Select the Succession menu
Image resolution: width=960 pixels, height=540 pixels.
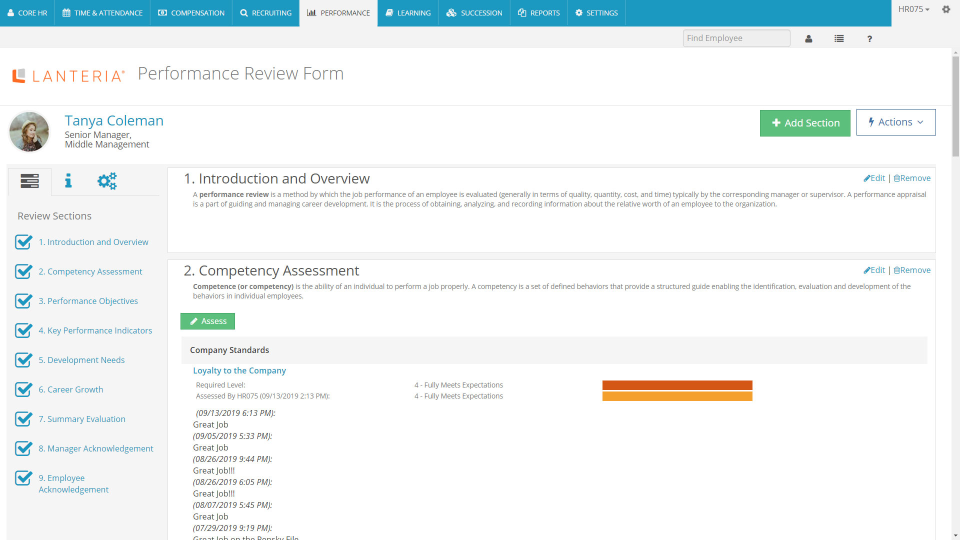tap(474, 13)
